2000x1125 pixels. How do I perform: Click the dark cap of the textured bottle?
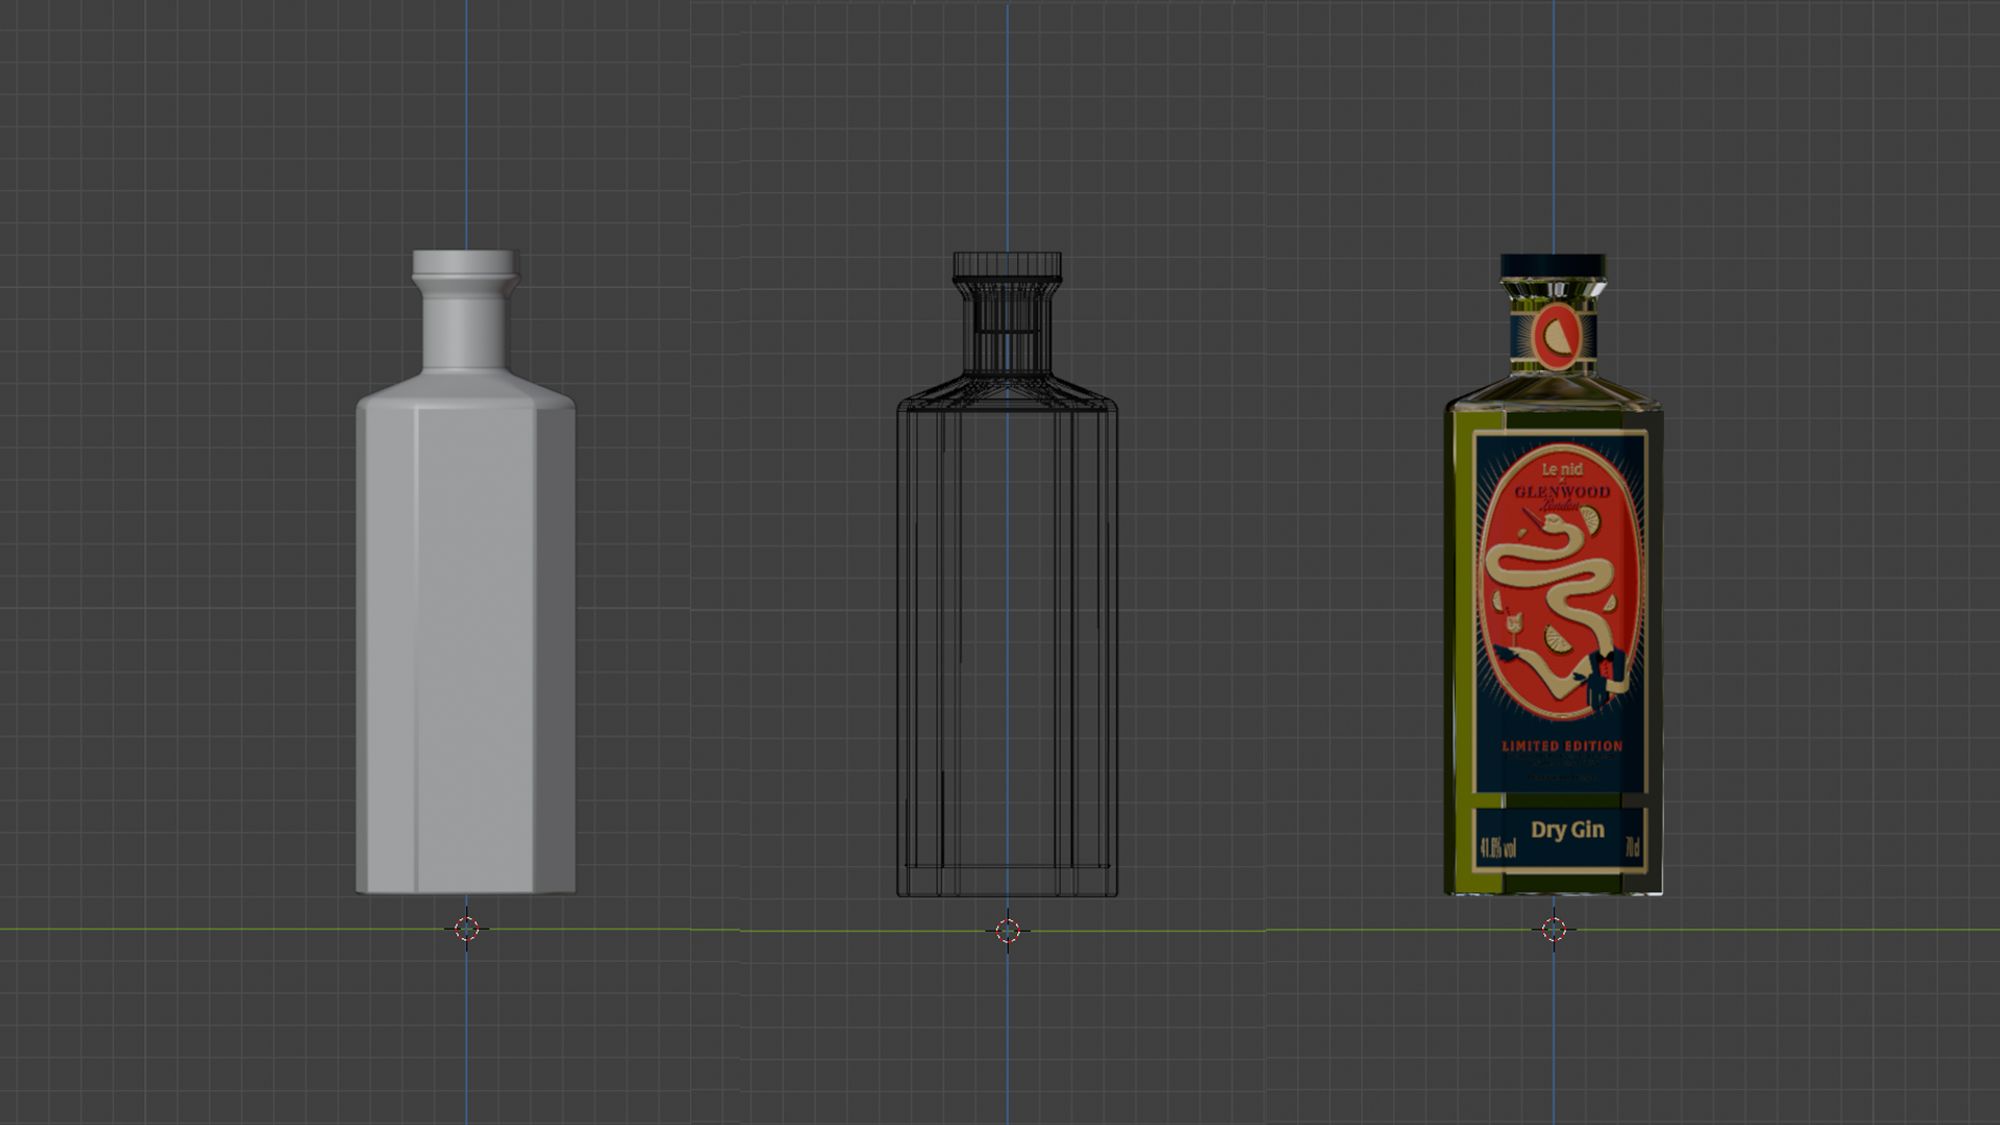1553,266
